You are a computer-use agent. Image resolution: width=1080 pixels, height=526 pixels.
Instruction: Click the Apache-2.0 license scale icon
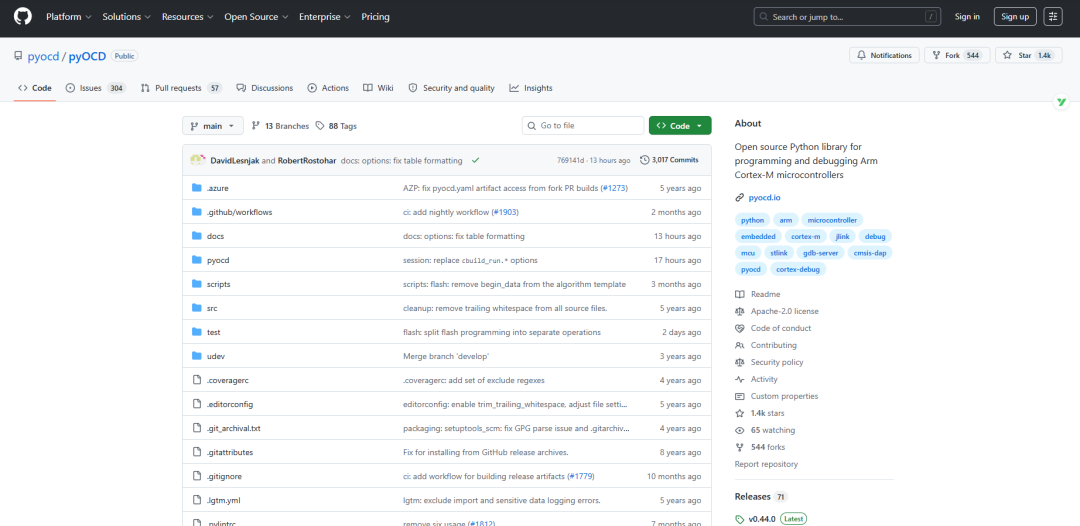coord(740,311)
